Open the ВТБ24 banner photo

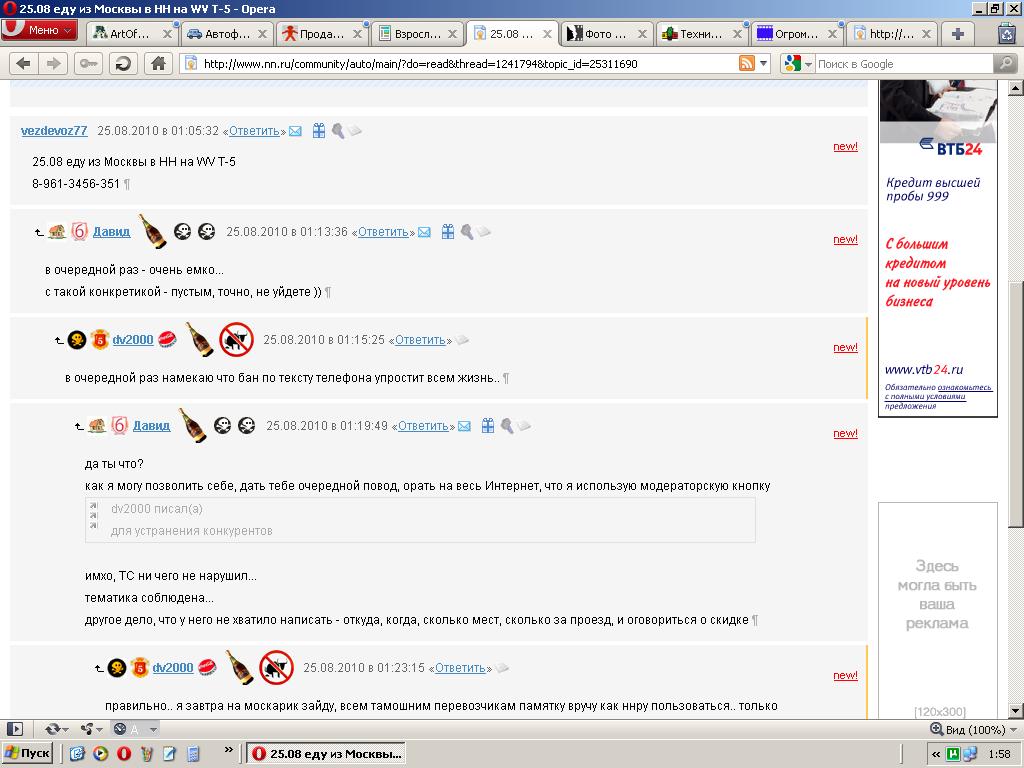938,111
